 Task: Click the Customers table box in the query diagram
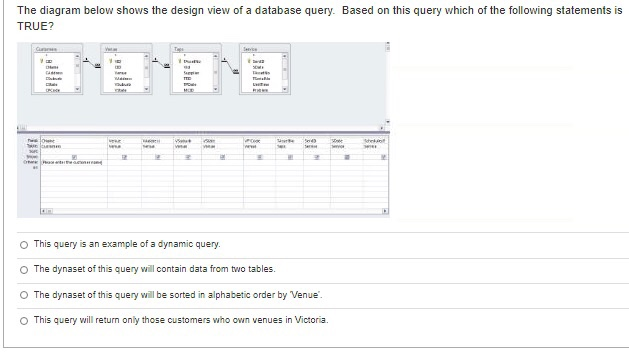(57, 69)
